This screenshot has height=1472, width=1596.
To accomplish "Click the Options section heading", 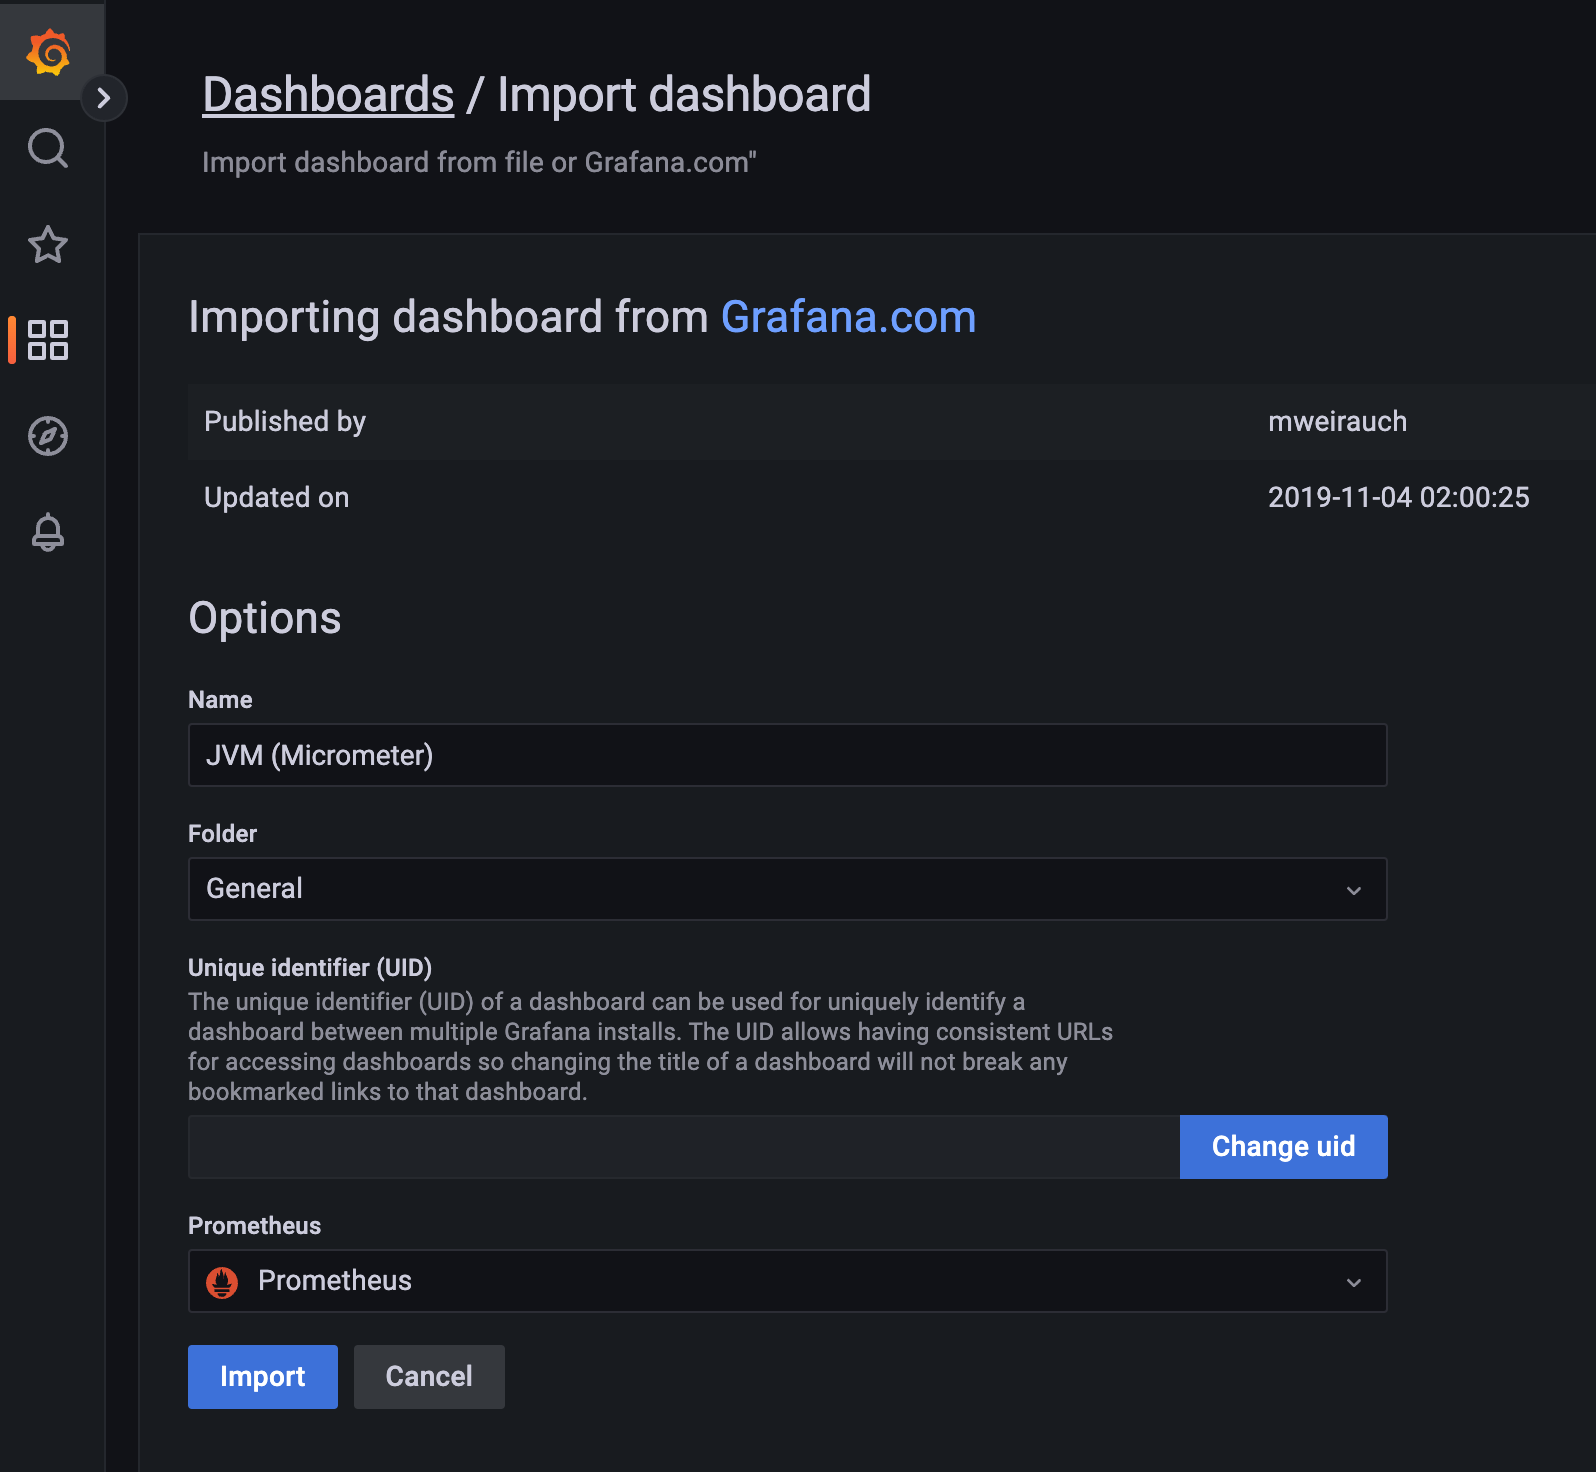I will (x=265, y=618).
